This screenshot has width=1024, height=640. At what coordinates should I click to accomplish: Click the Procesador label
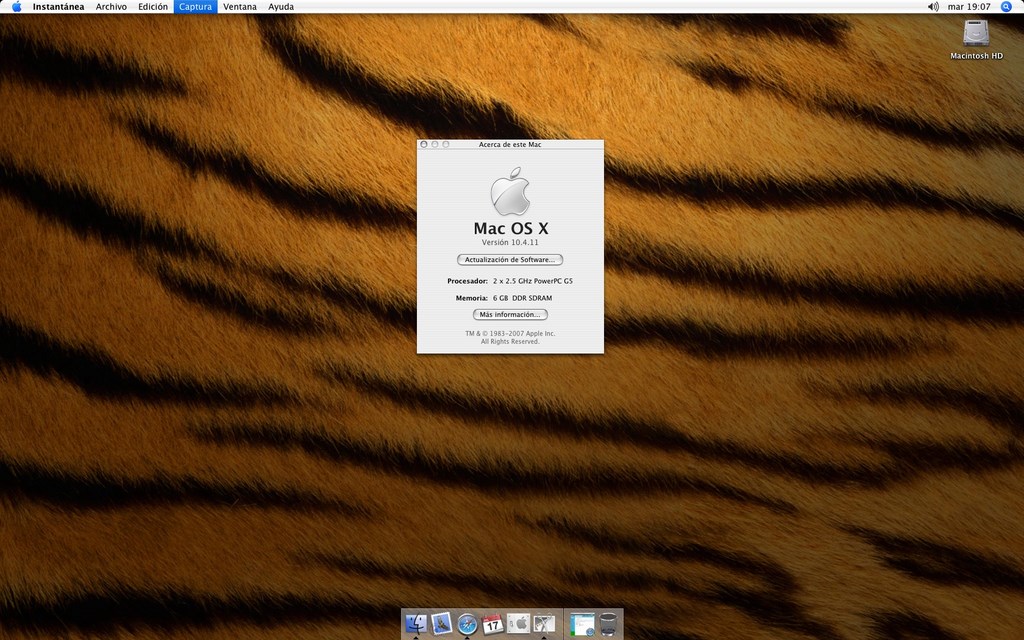coord(467,281)
